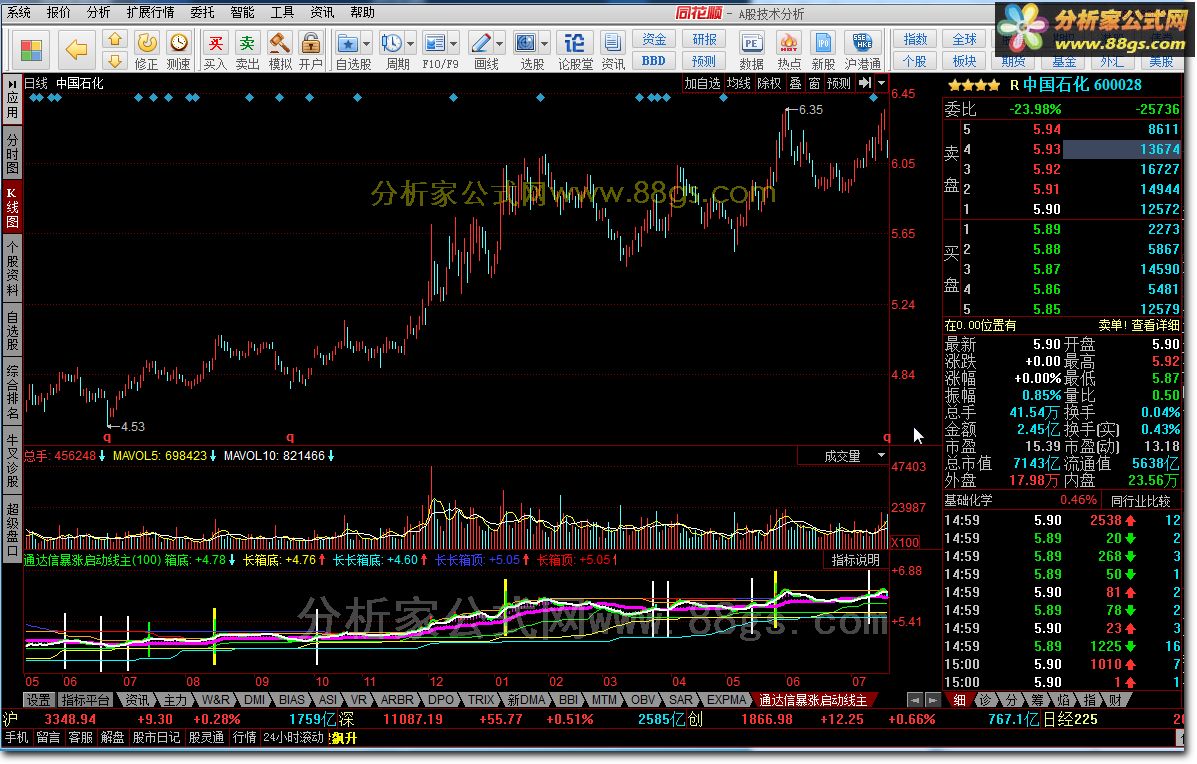Click the 设置 button under the chart
Viewport: 1197px width, 764px height.
pyautogui.click(x=38, y=699)
